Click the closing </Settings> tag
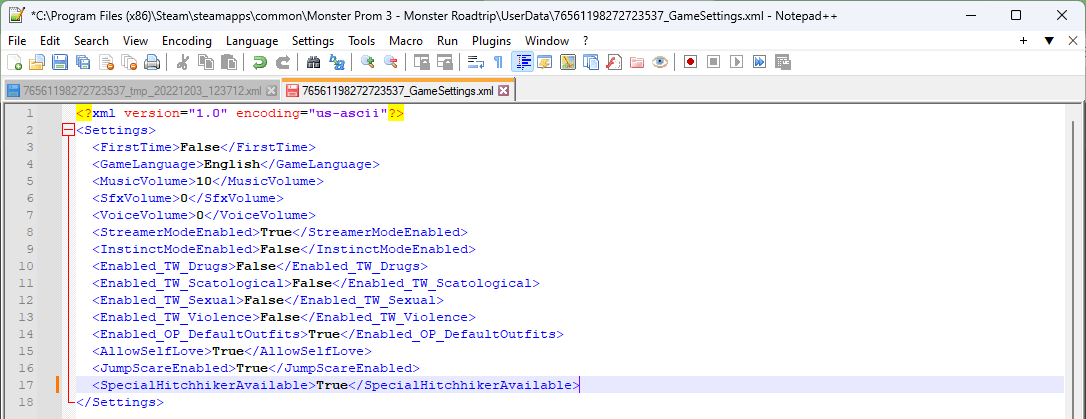Screen dimensions: 1086x419 click(x=120, y=402)
